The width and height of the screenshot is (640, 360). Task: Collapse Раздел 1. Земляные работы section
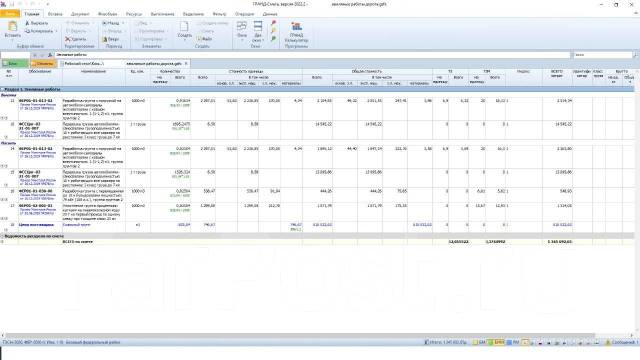2,89
